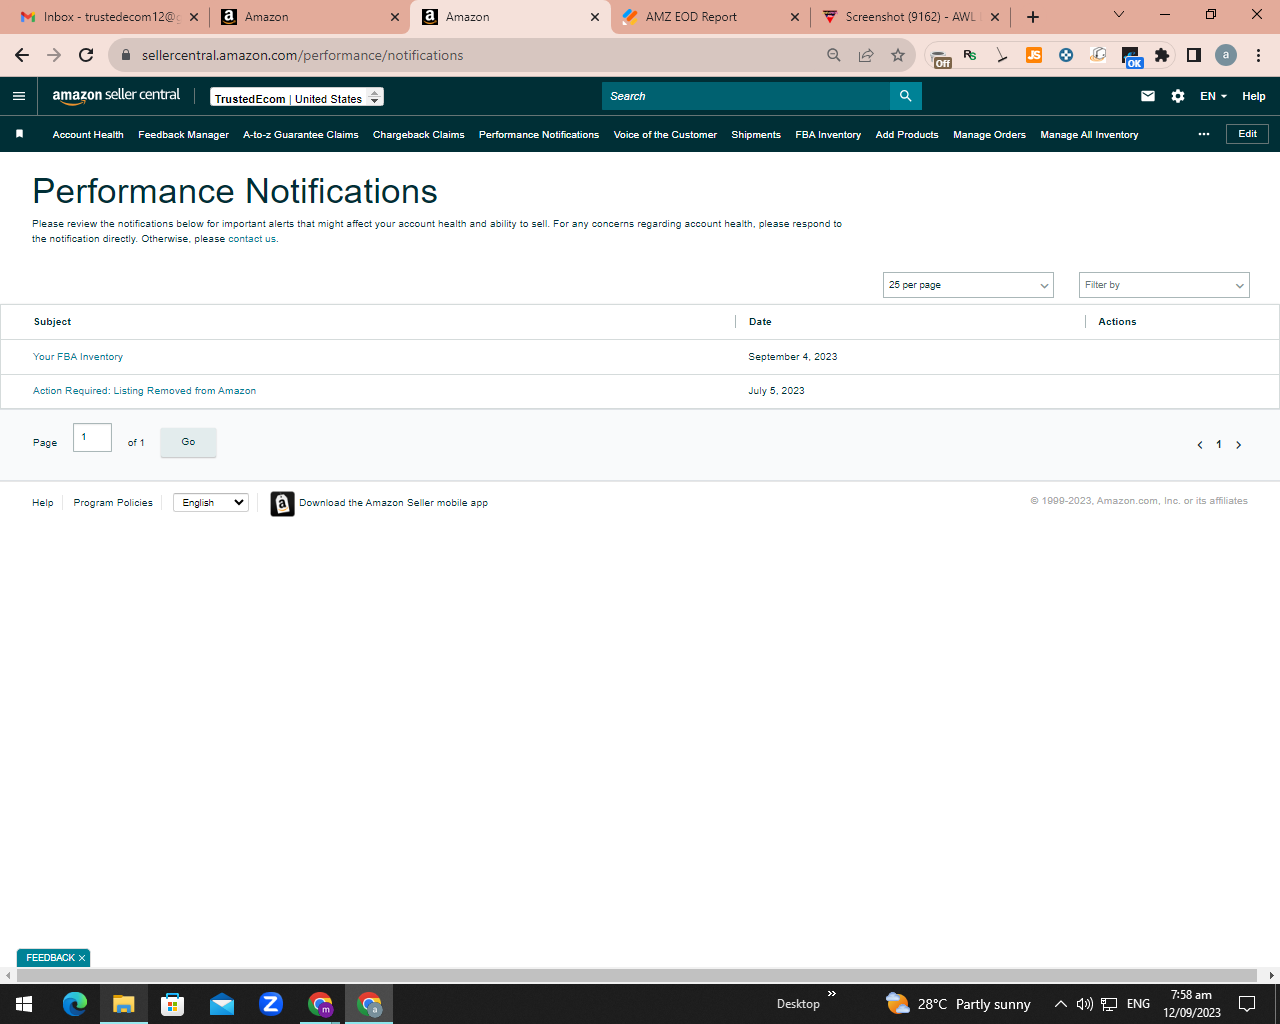This screenshot has width=1280, height=1024.
Task: Open a new browser tab
Action: (x=1033, y=17)
